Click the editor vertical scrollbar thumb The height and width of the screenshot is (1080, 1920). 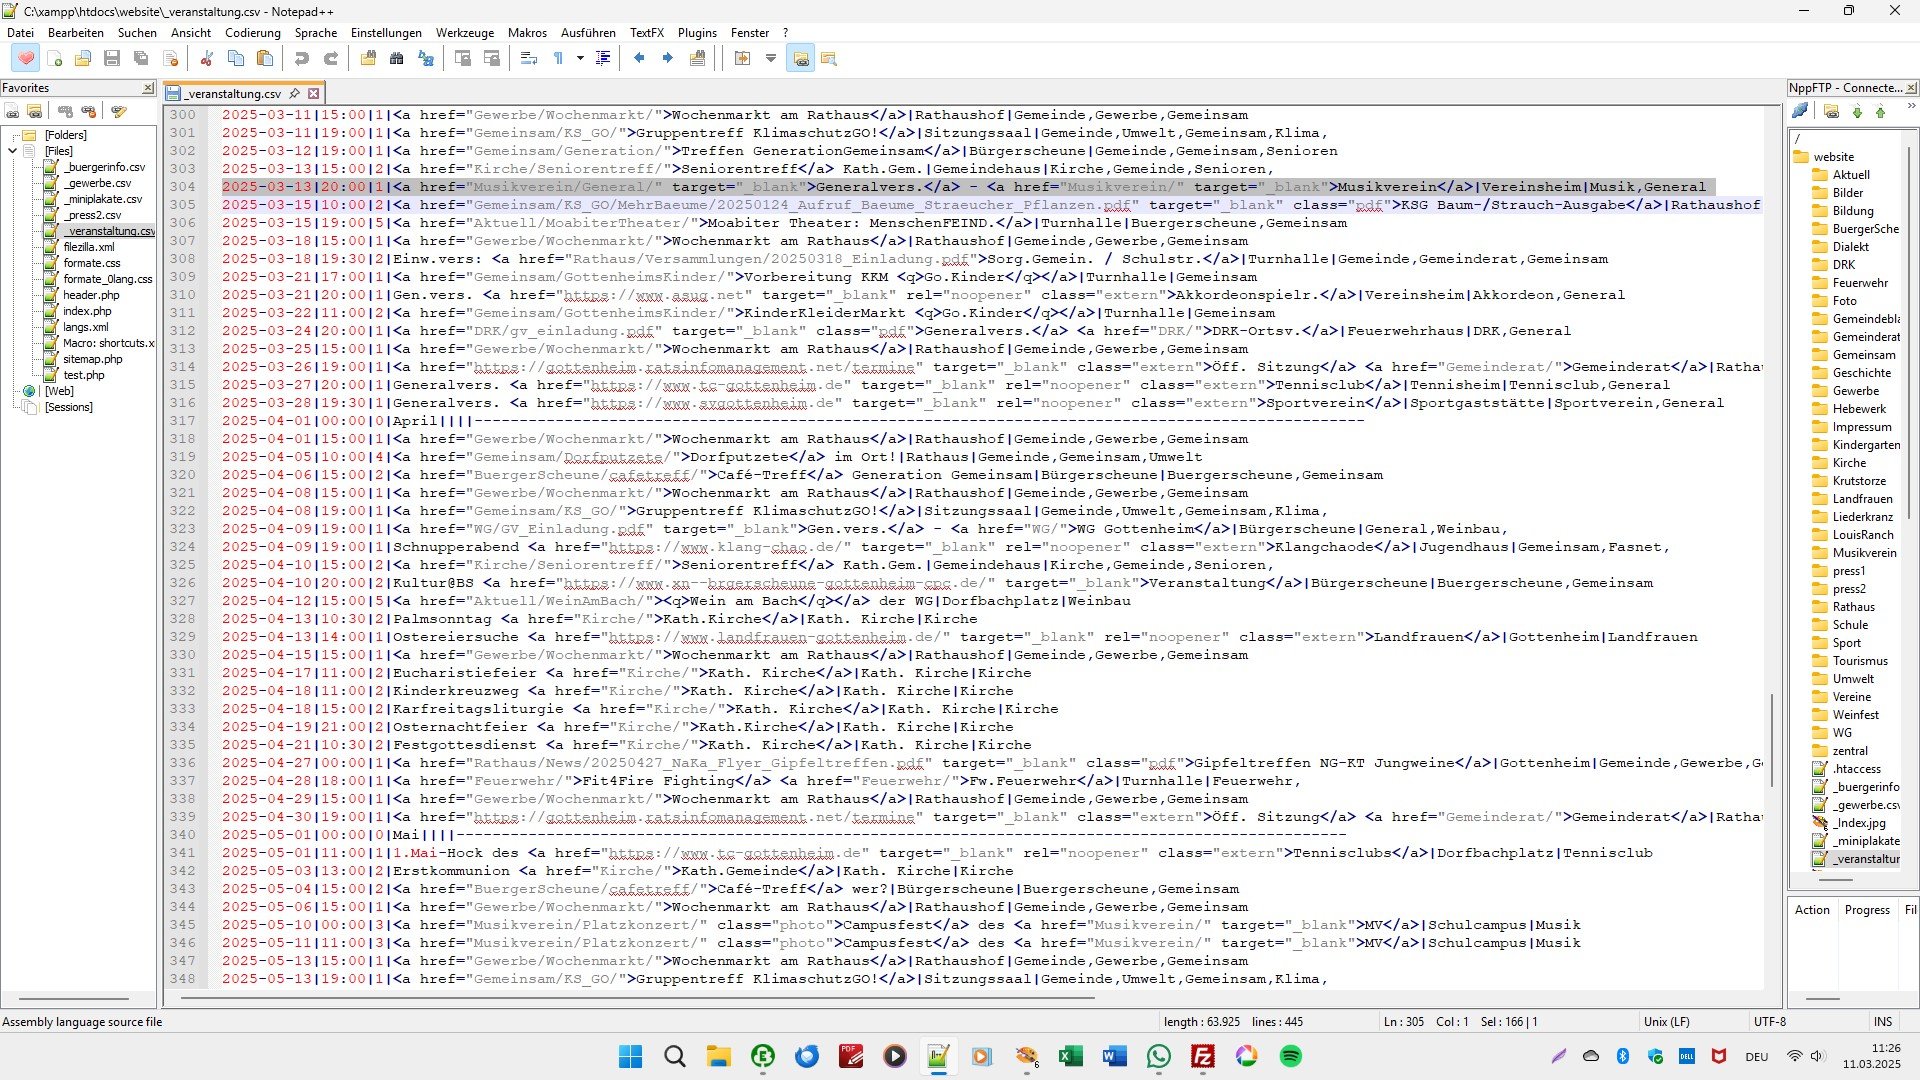(1771, 740)
